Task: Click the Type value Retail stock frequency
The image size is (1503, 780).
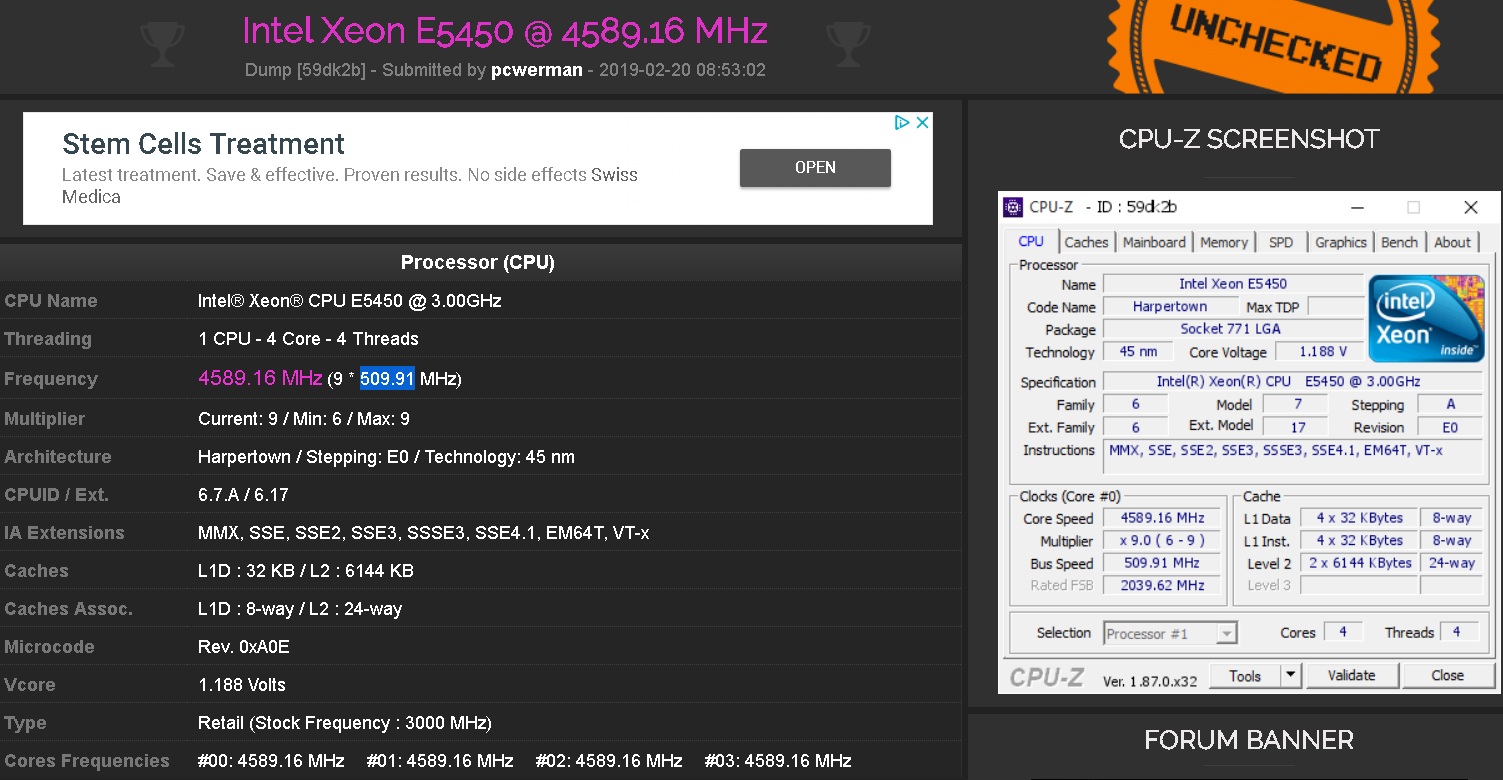Action: click(x=345, y=723)
